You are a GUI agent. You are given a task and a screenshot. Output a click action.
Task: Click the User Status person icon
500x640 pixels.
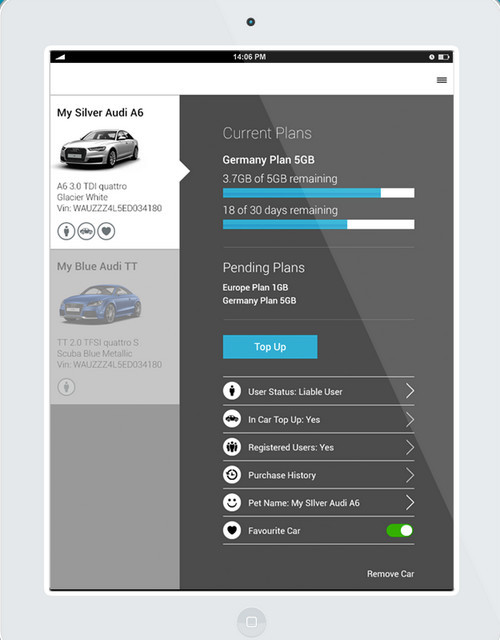pyautogui.click(x=232, y=391)
